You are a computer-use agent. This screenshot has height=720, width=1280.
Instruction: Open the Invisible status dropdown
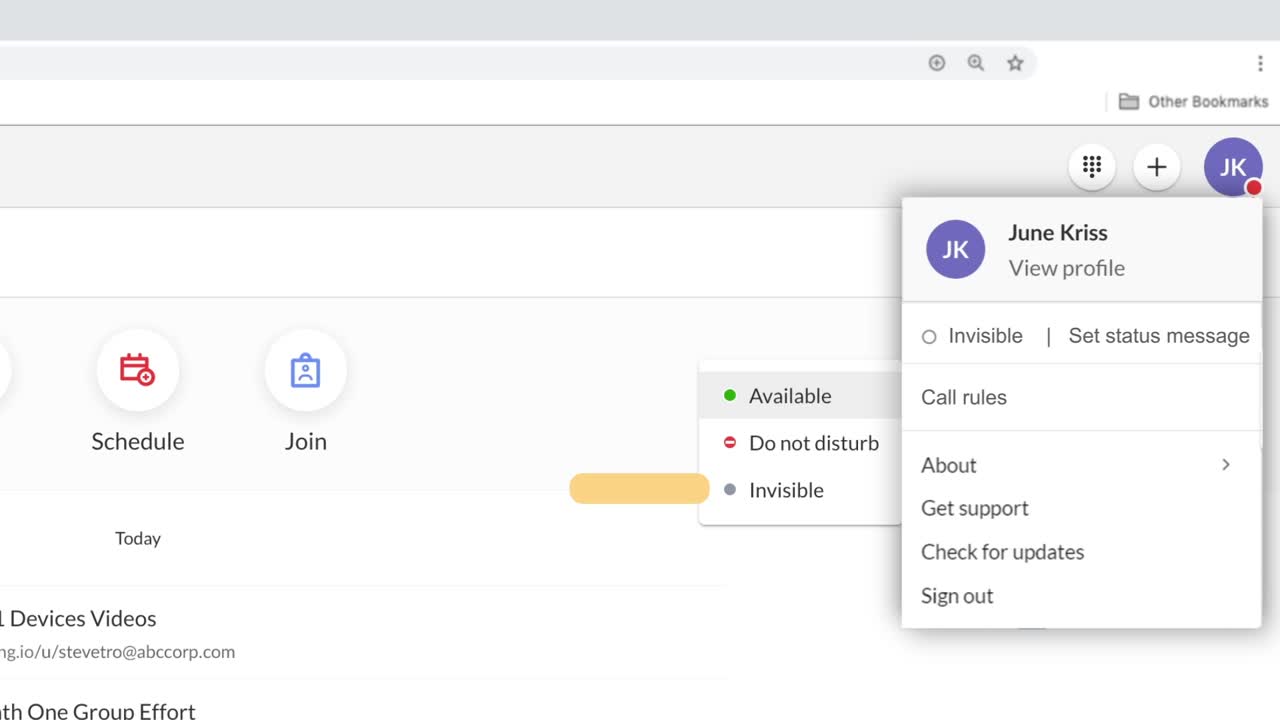tap(972, 336)
